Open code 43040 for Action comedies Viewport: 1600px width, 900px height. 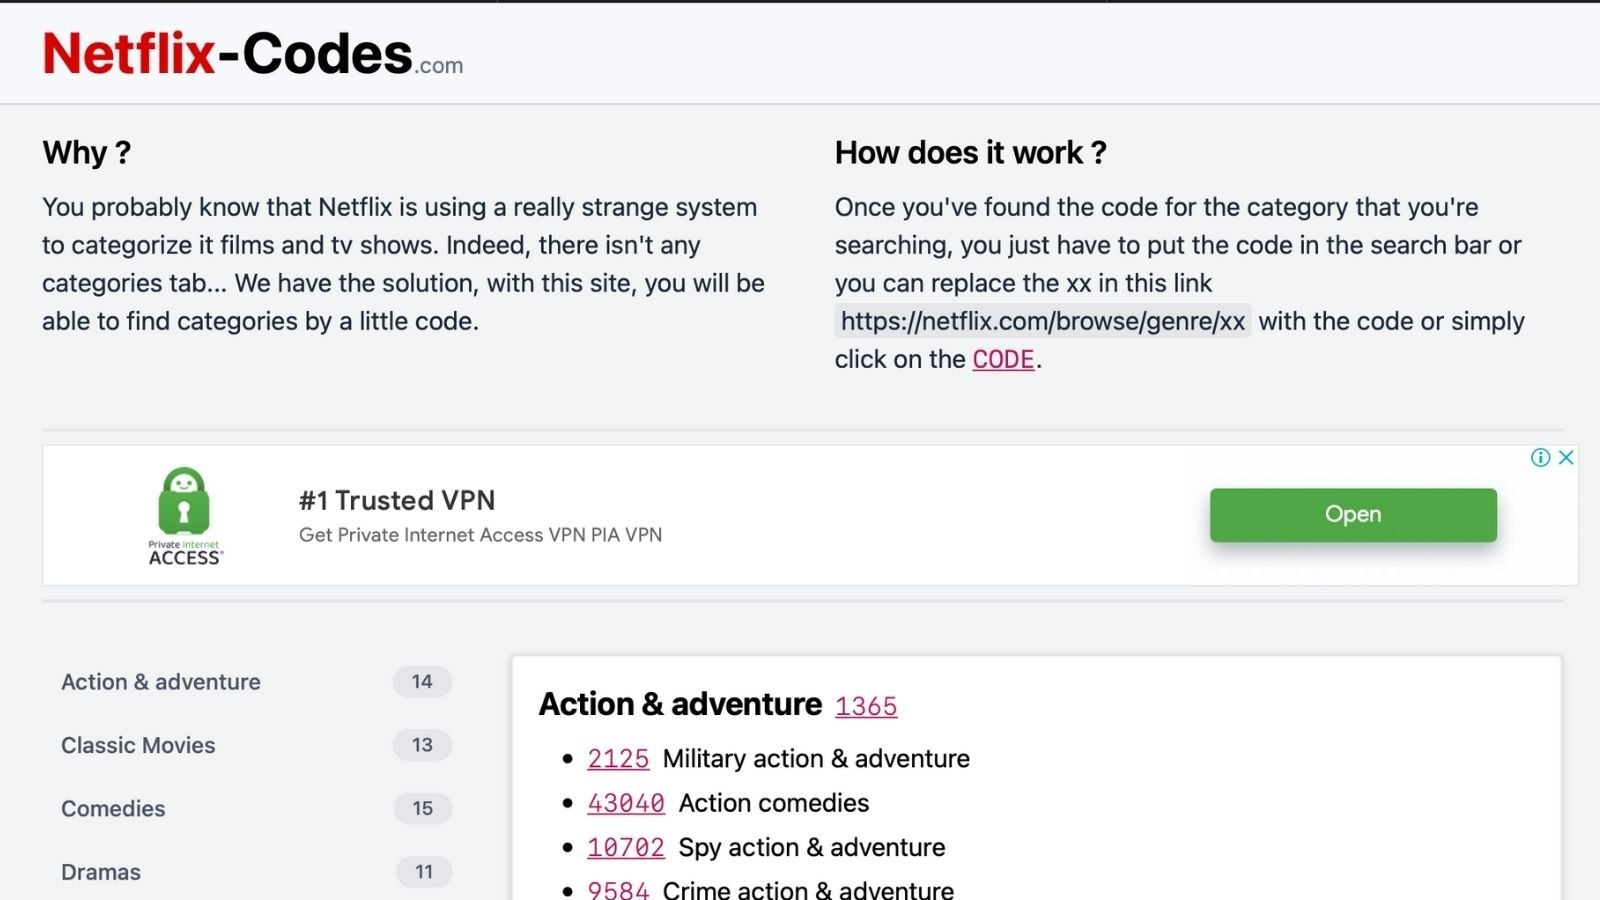(626, 803)
